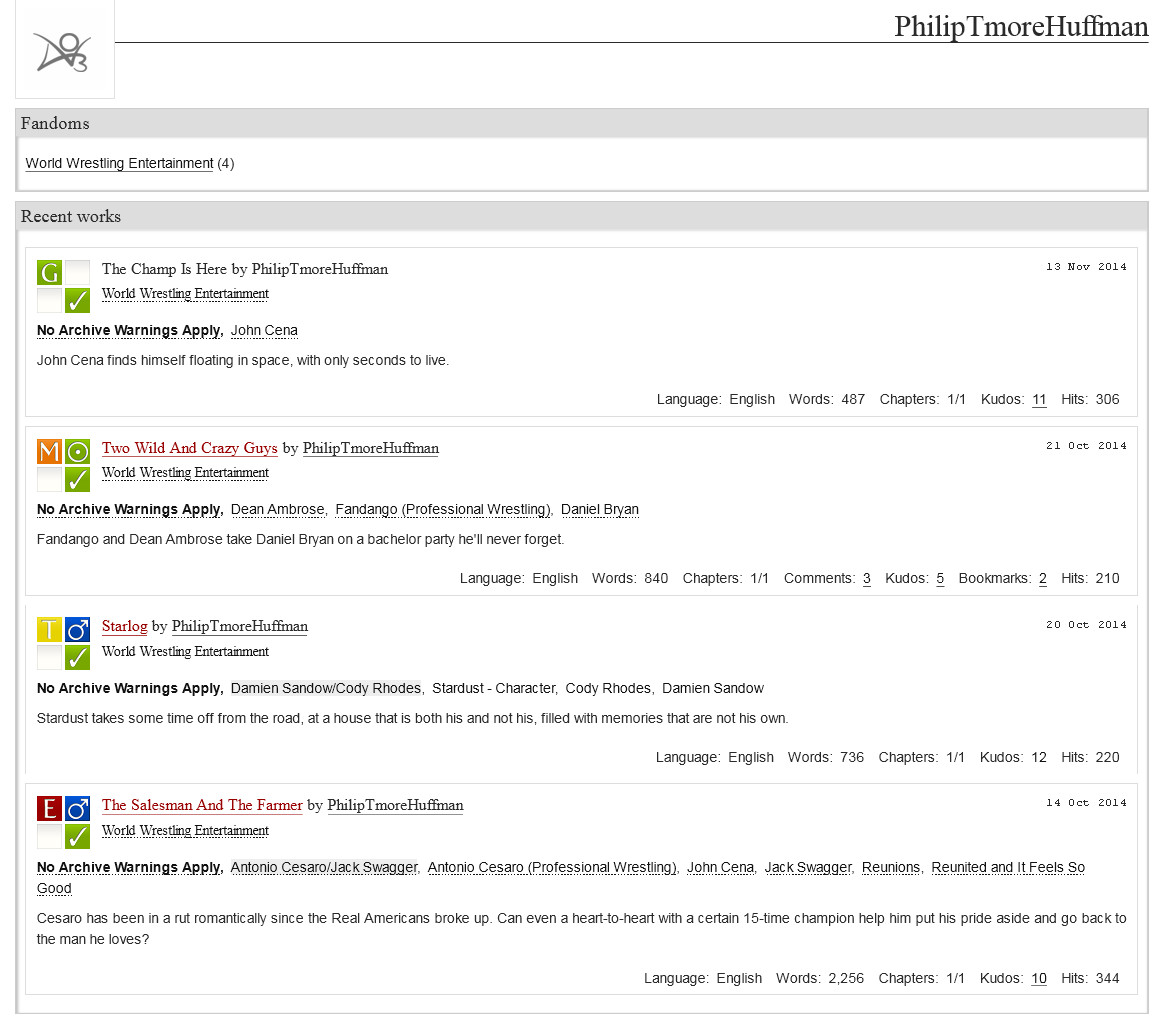Open World Wrestling Entertainment under Fandoms
The height and width of the screenshot is (1022, 1154).
(x=119, y=163)
